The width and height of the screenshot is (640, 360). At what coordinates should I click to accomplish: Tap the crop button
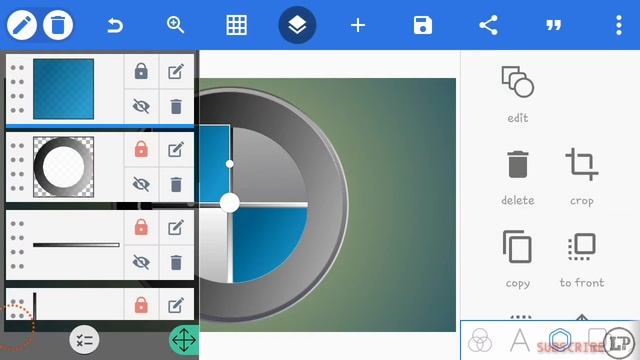[582, 178]
